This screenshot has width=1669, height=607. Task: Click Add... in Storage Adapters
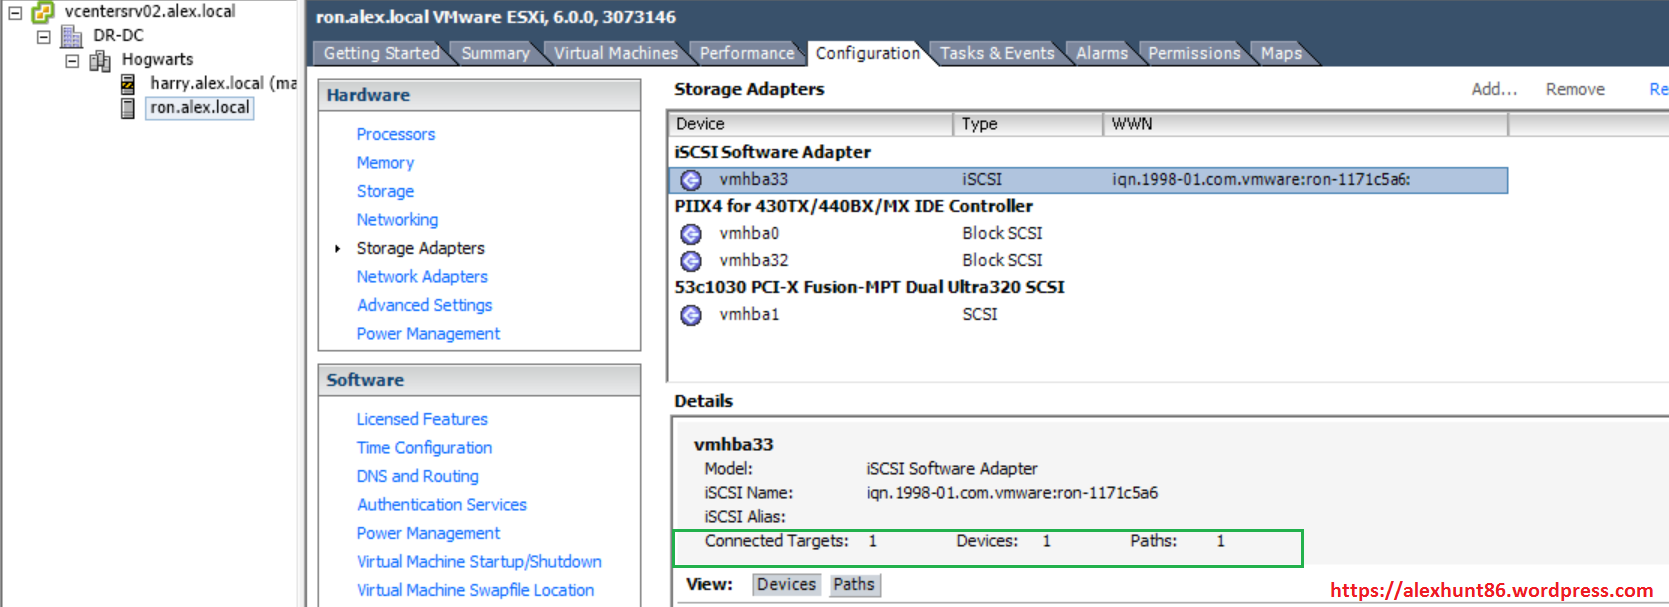click(1494, 89)
